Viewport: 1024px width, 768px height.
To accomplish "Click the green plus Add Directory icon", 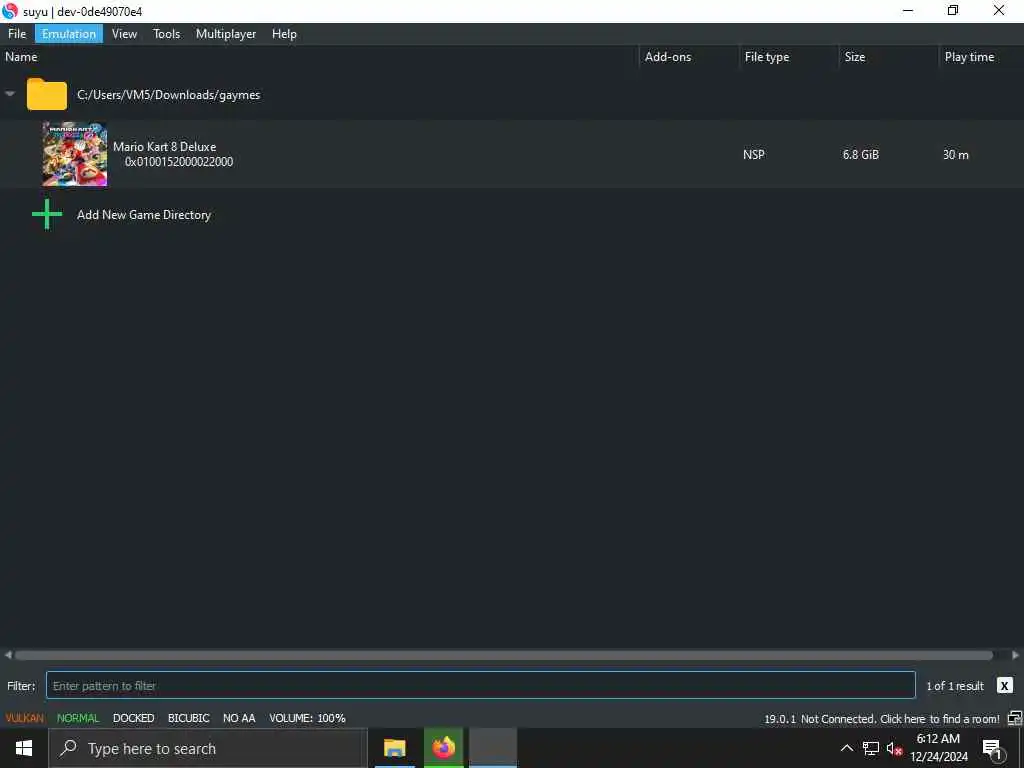I will click(47, 214).
